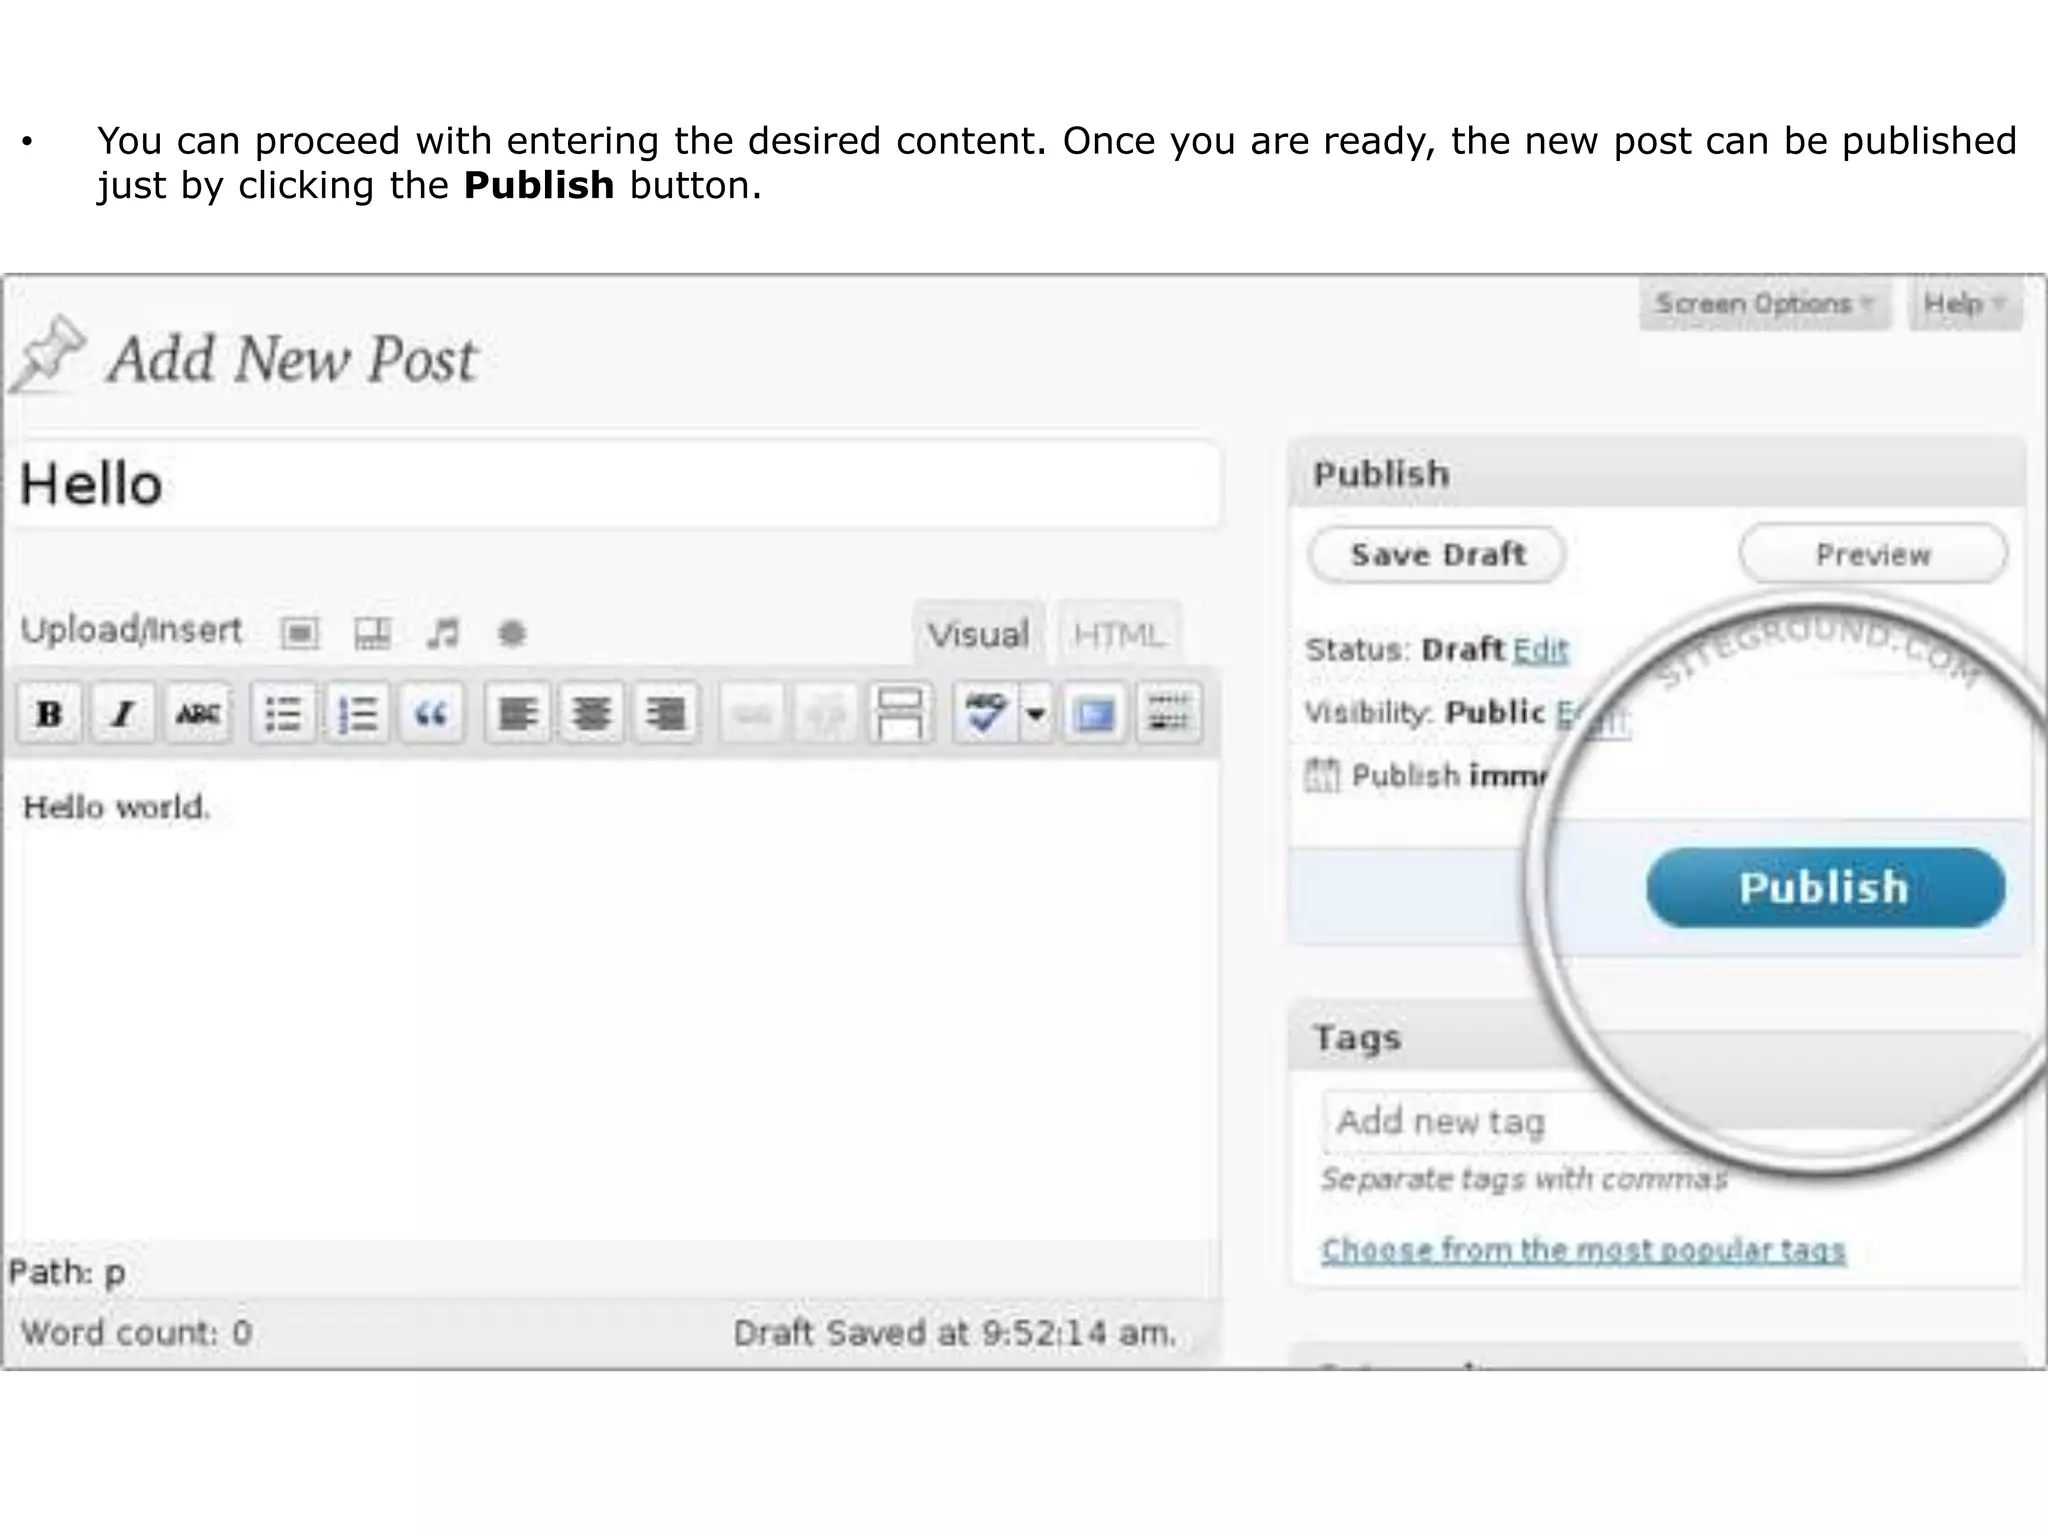This screenshot has width=2048, height=1536.
Task: Show the kitchen sink toolbar row
Action: [x=1169, y=713]
